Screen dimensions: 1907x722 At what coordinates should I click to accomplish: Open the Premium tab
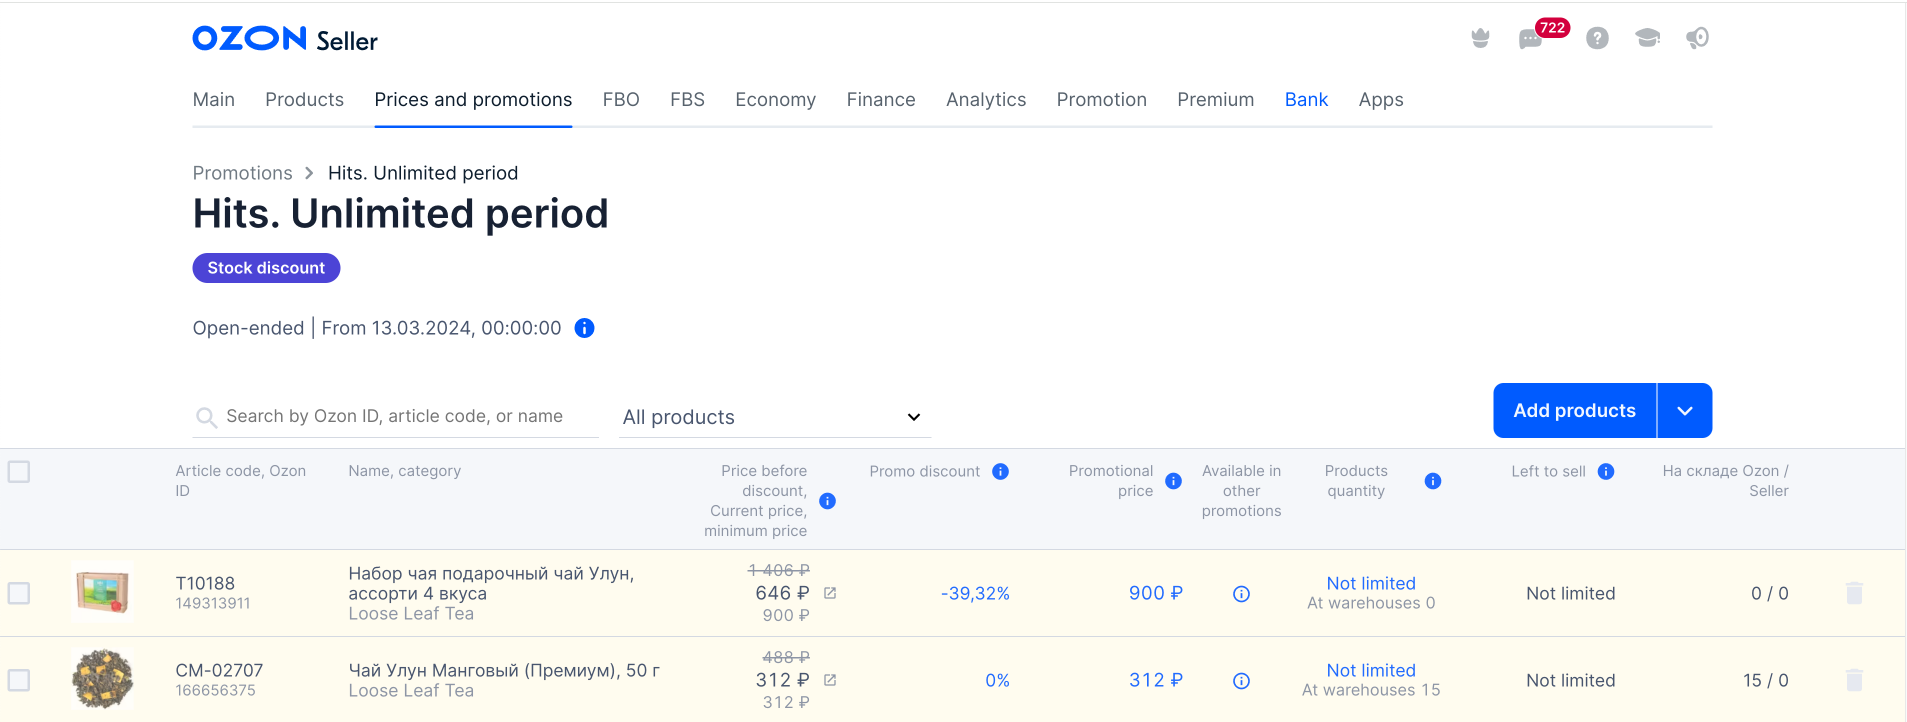click(1215, 100)
